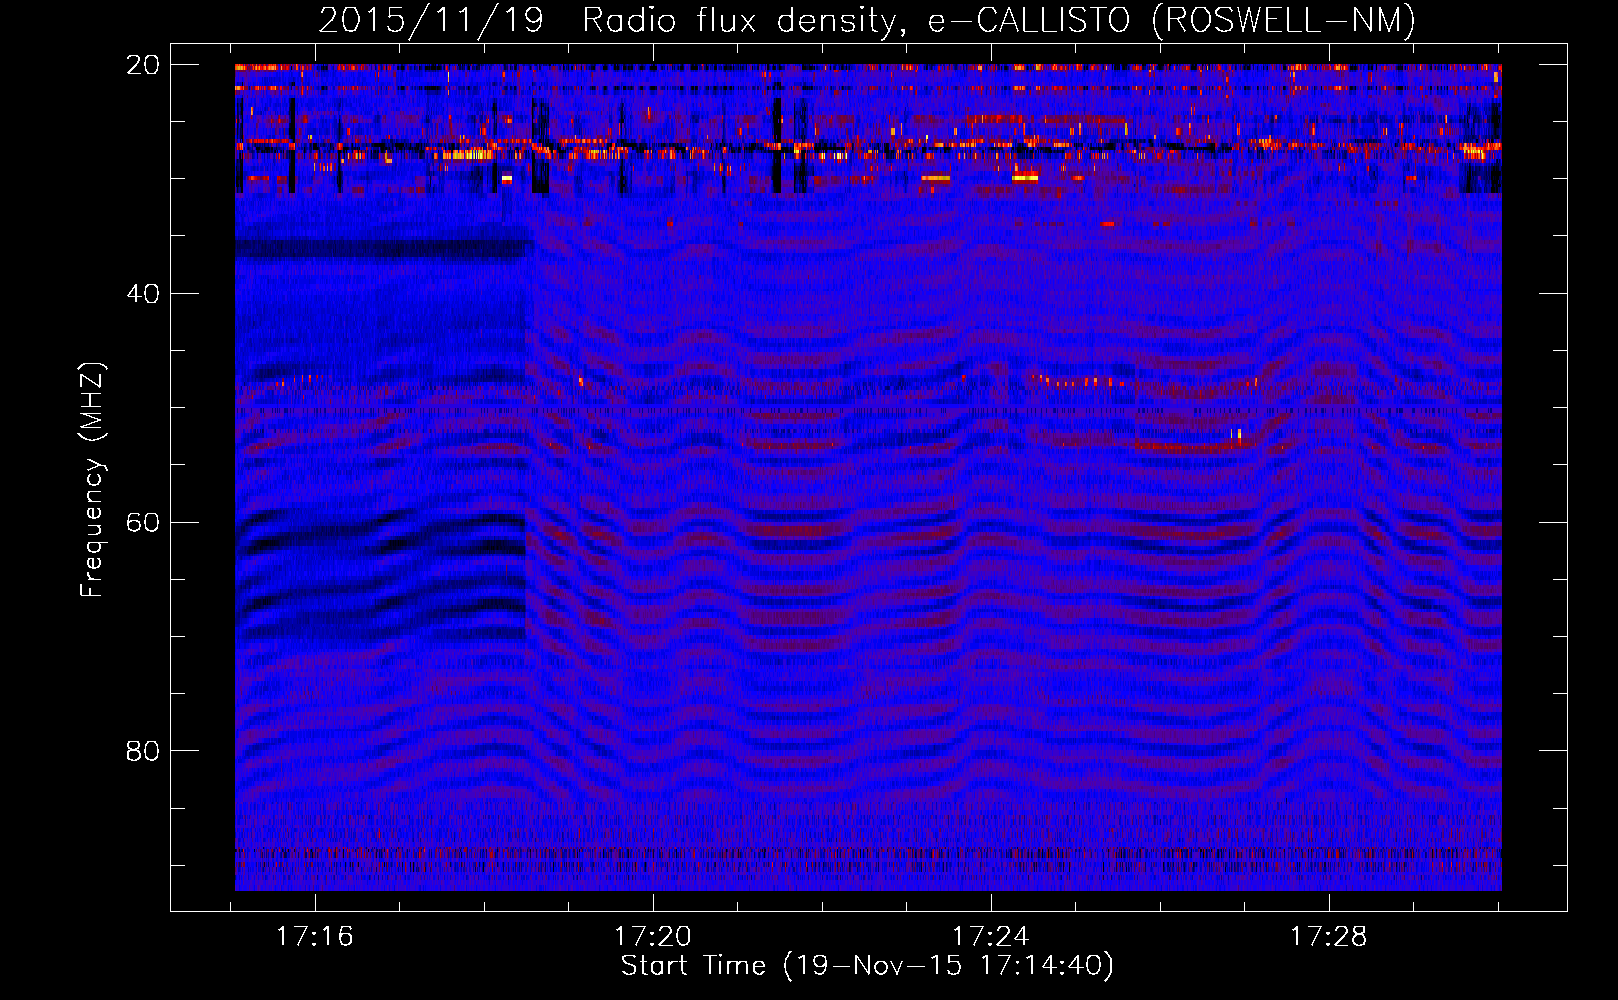Click the 80 frequency tick label
The width and height of the screenshot is (1618, 1000).
tap(143, 751)
